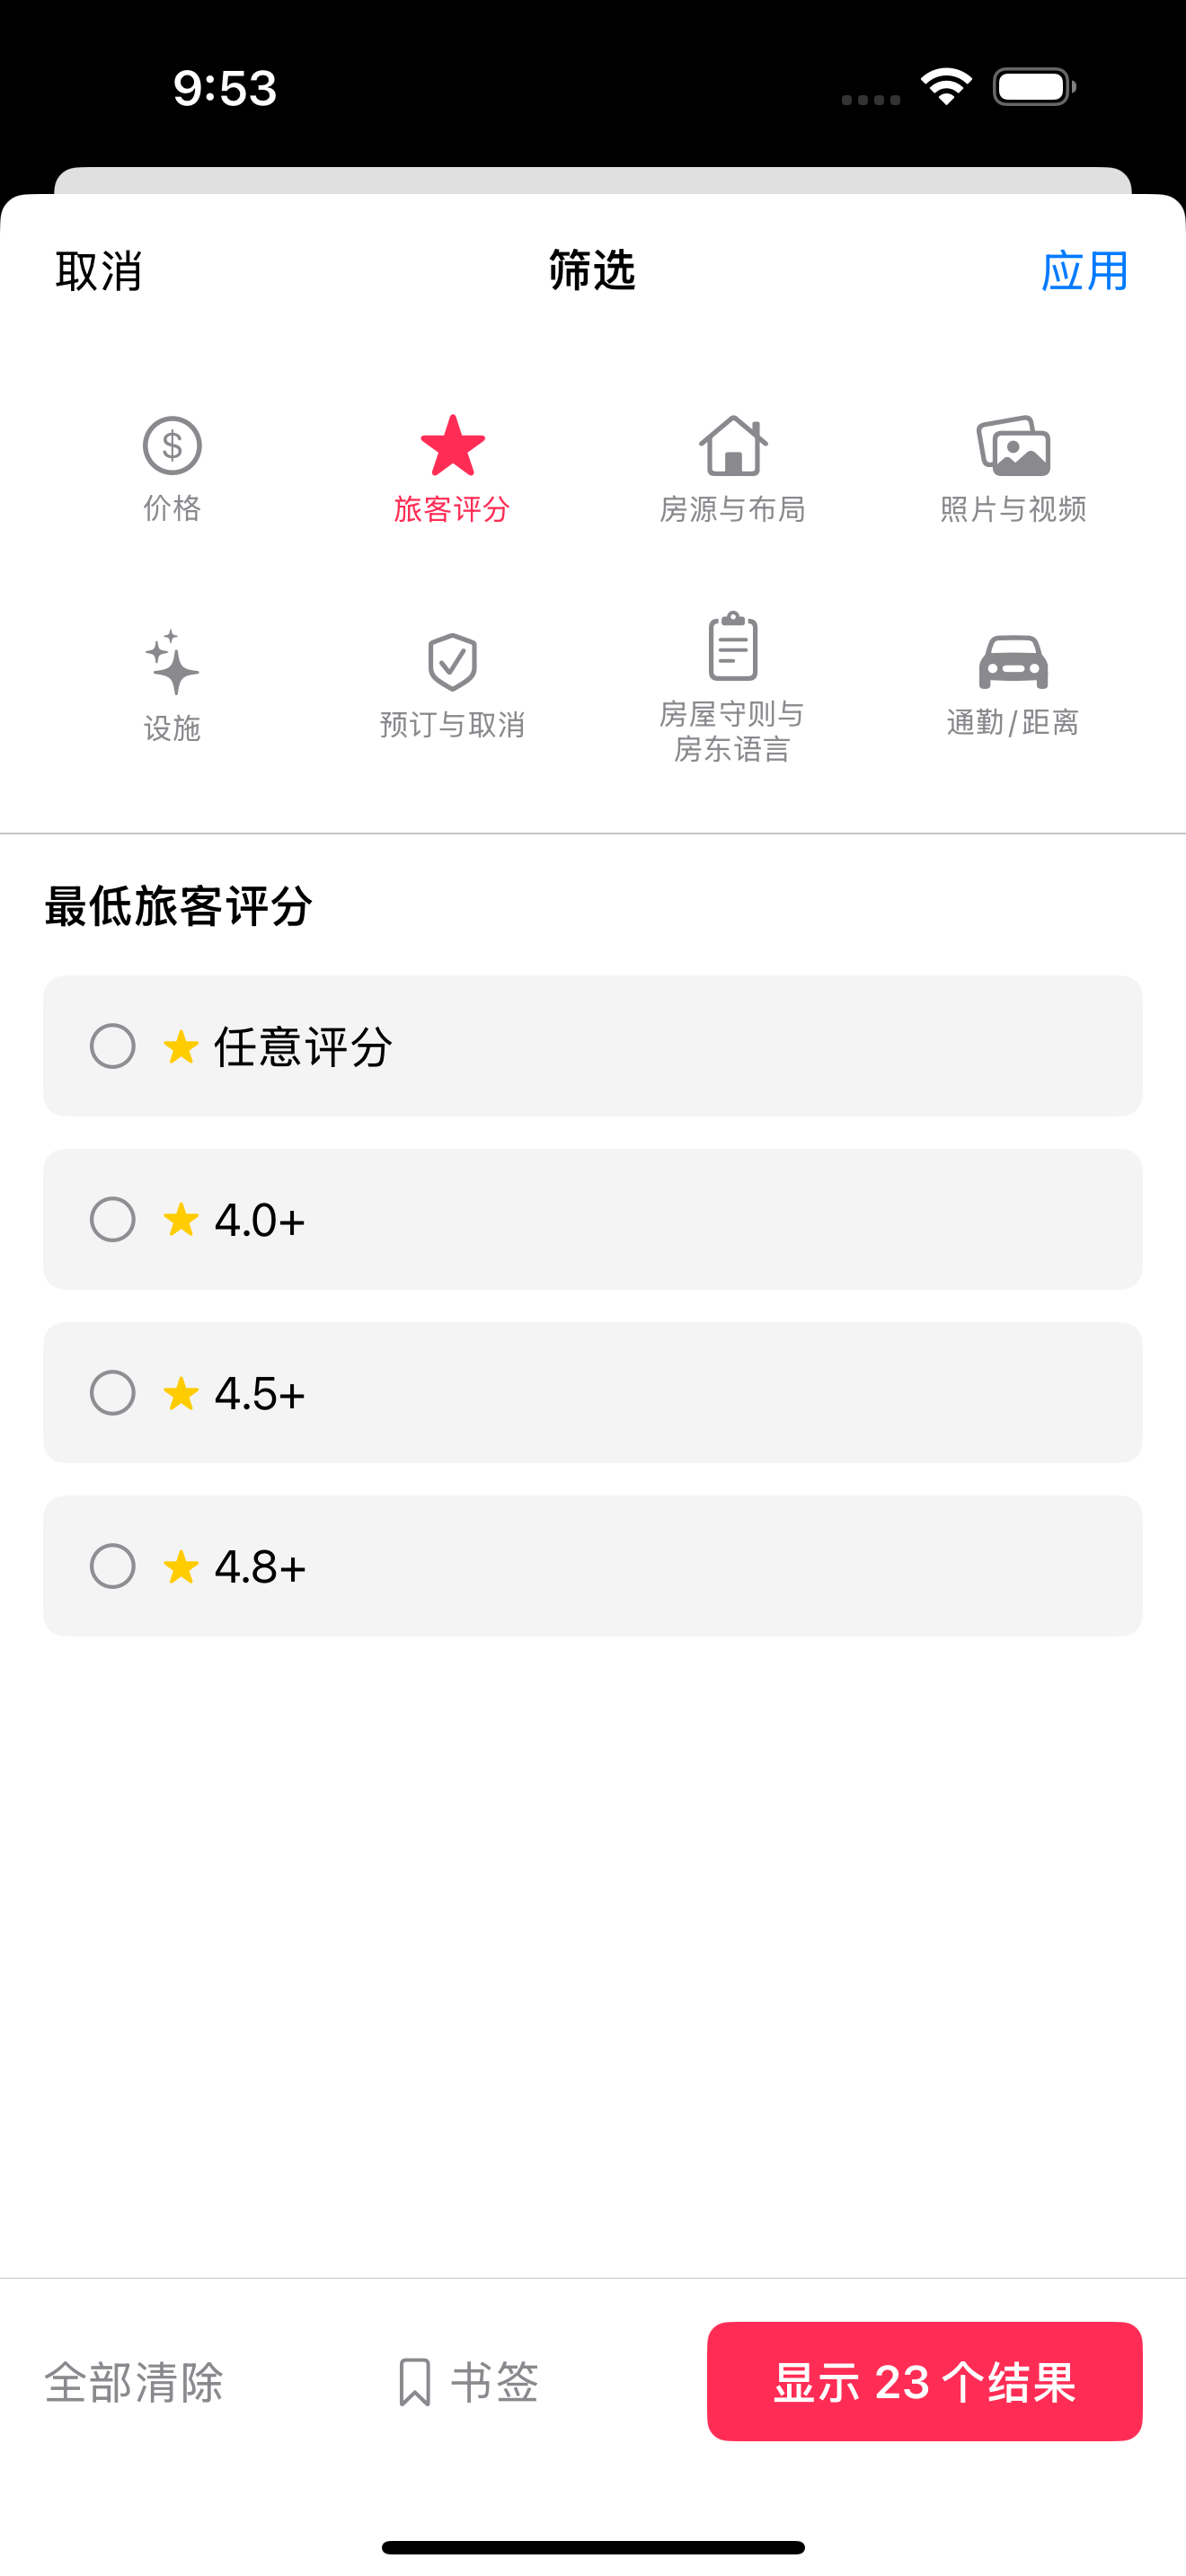
Task: Open the 通勤/距离 car icon
Action: click(1013, 662)
